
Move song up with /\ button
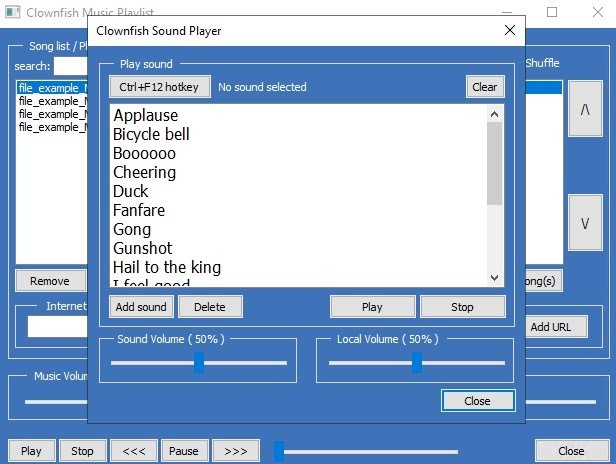coord(585,109)
